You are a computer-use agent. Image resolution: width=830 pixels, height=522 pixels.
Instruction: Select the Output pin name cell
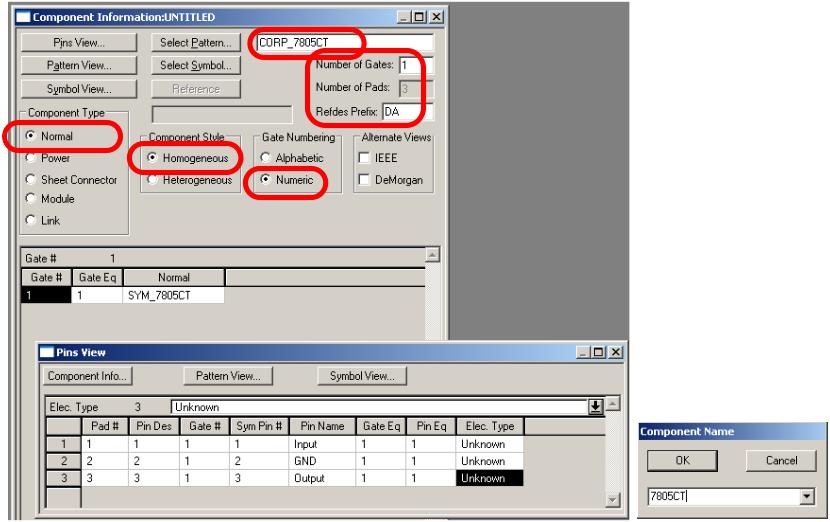pyautogui.click(x=322, y=478)
